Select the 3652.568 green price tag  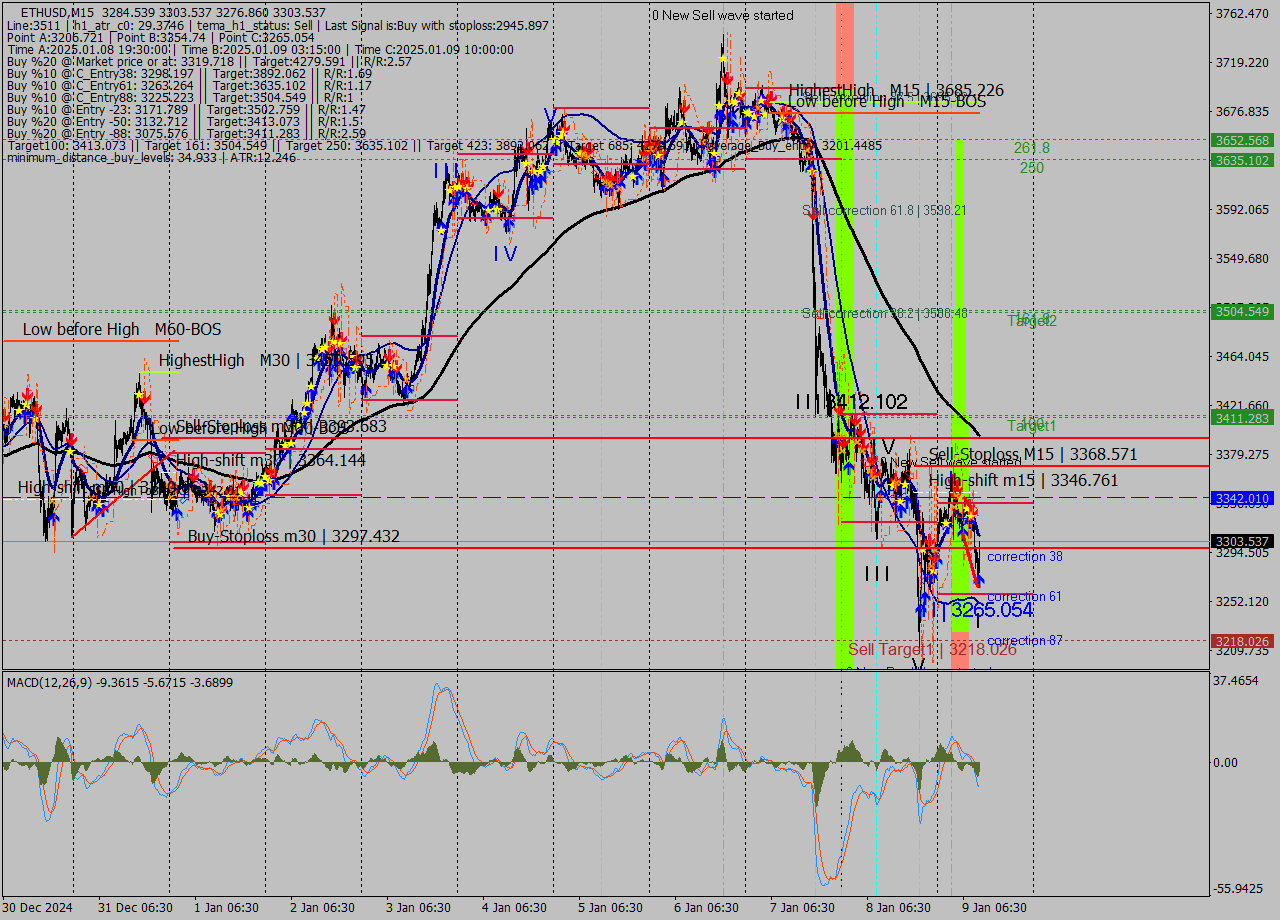[1242, 141]
